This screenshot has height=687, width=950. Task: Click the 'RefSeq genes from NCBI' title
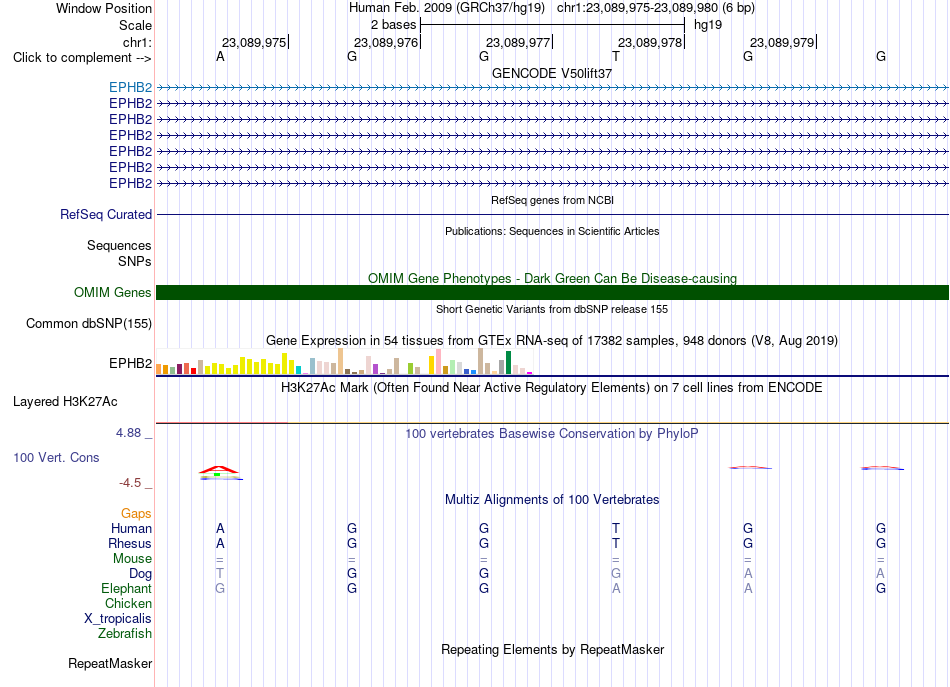click(552, 200)
